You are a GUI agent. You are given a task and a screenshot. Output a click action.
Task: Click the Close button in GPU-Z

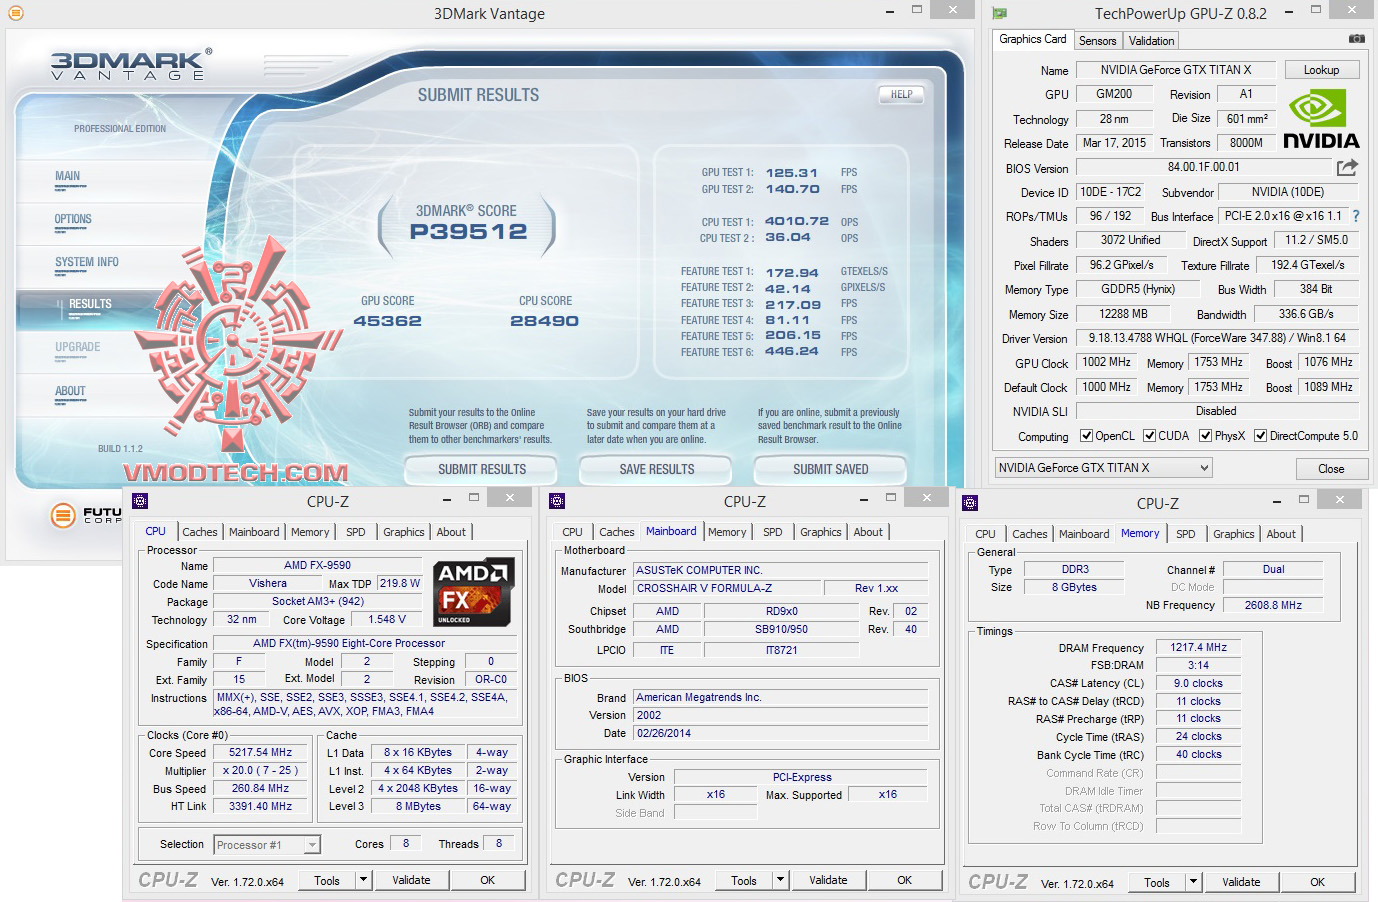click(1331, 468)
